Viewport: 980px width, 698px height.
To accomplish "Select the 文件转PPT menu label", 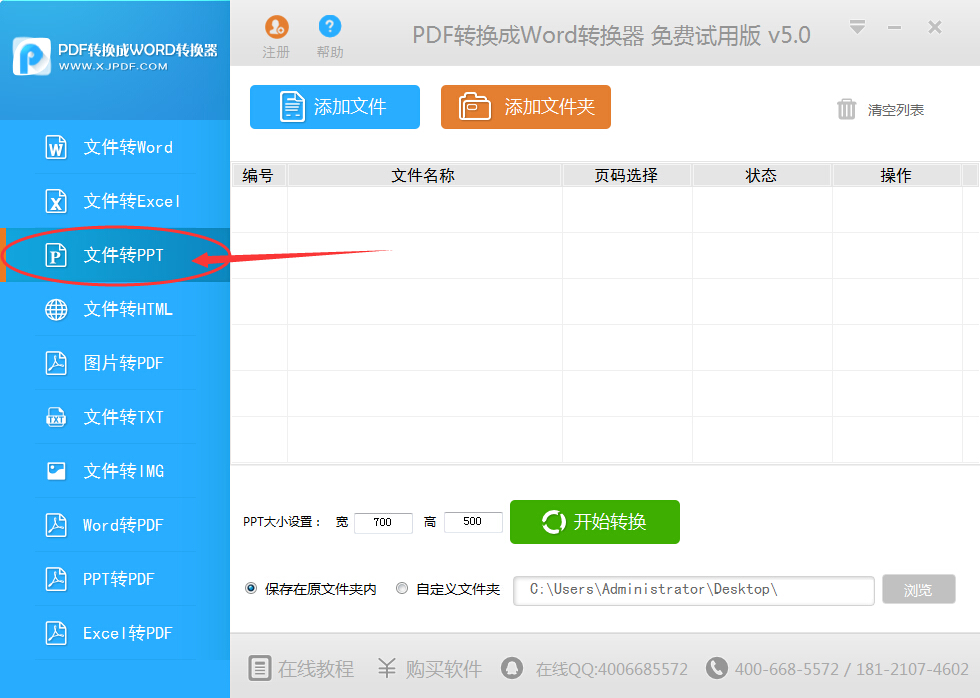I will tap(123, 255).
